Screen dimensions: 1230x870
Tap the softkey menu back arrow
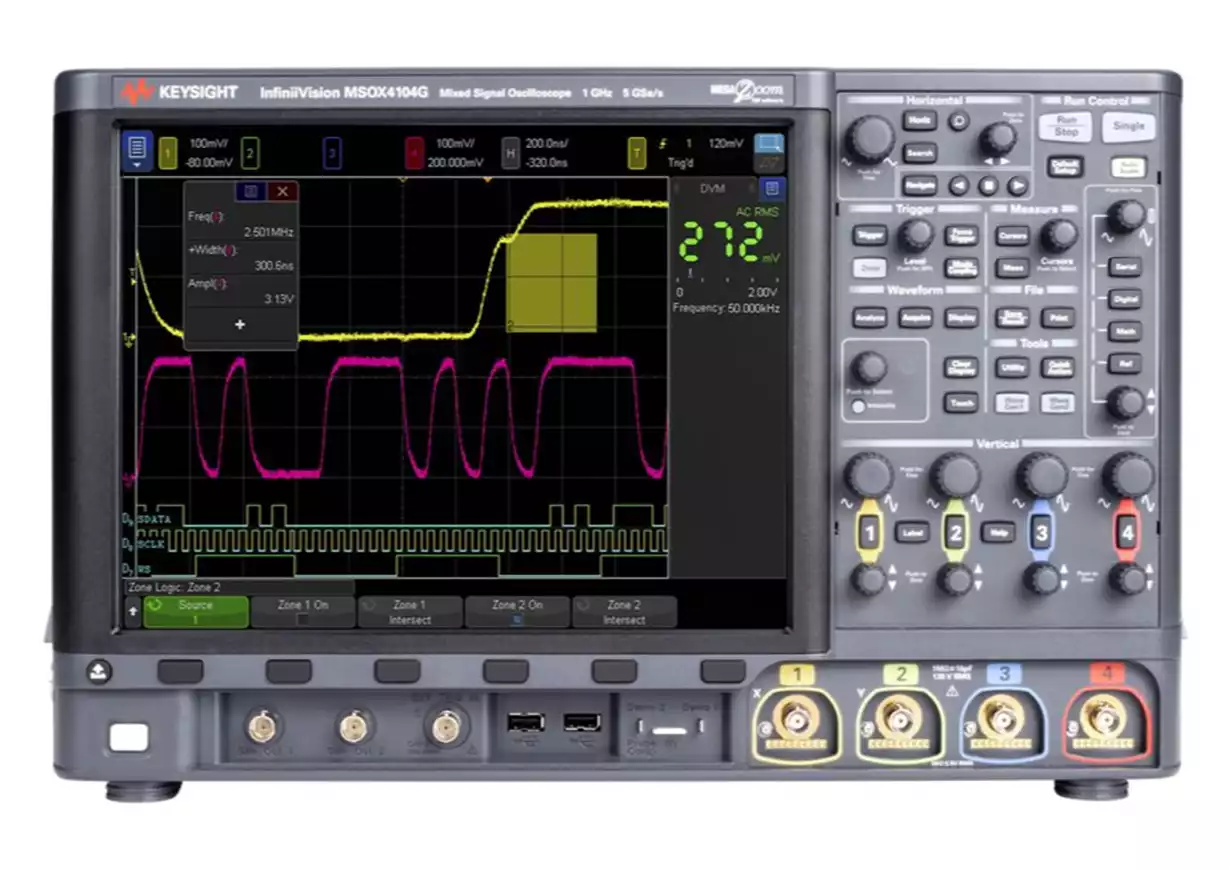pyautogui.click(x=132, y=611)
